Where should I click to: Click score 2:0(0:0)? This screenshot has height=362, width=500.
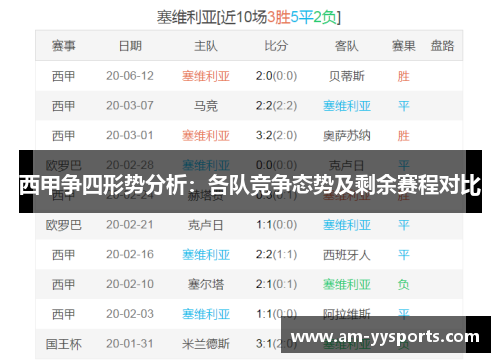coord(276,76)
